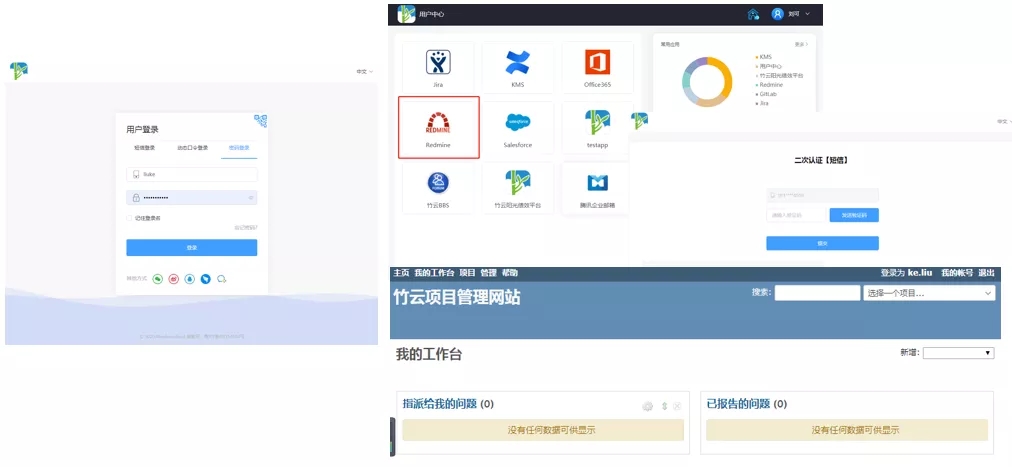Click the reorder arrows icon in 指派给我的问题

tap(664, 406)
